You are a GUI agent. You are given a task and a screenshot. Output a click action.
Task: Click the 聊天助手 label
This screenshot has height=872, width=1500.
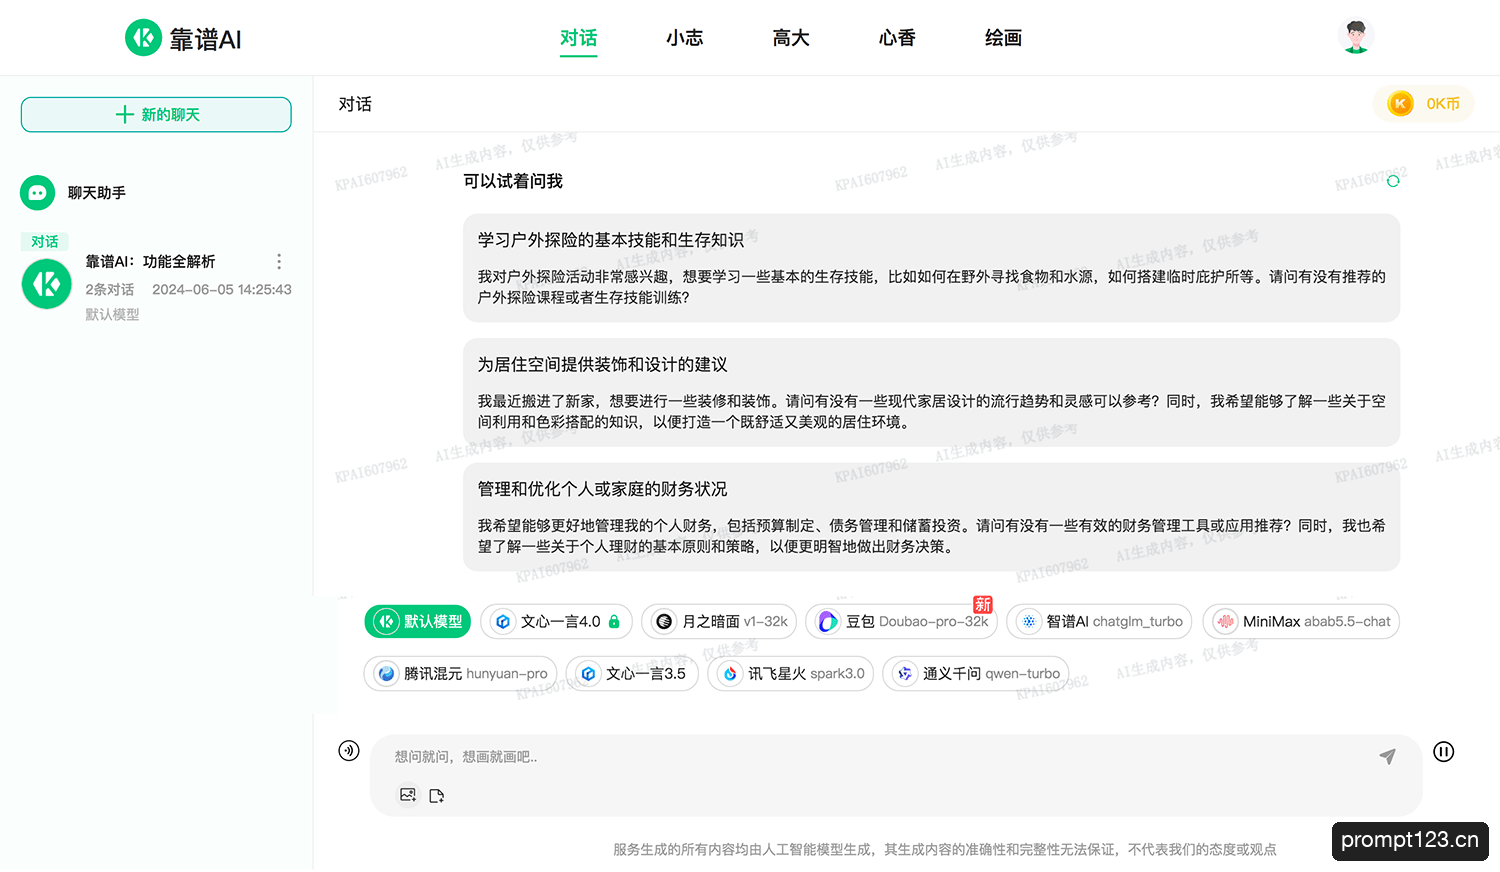[97, 193]
